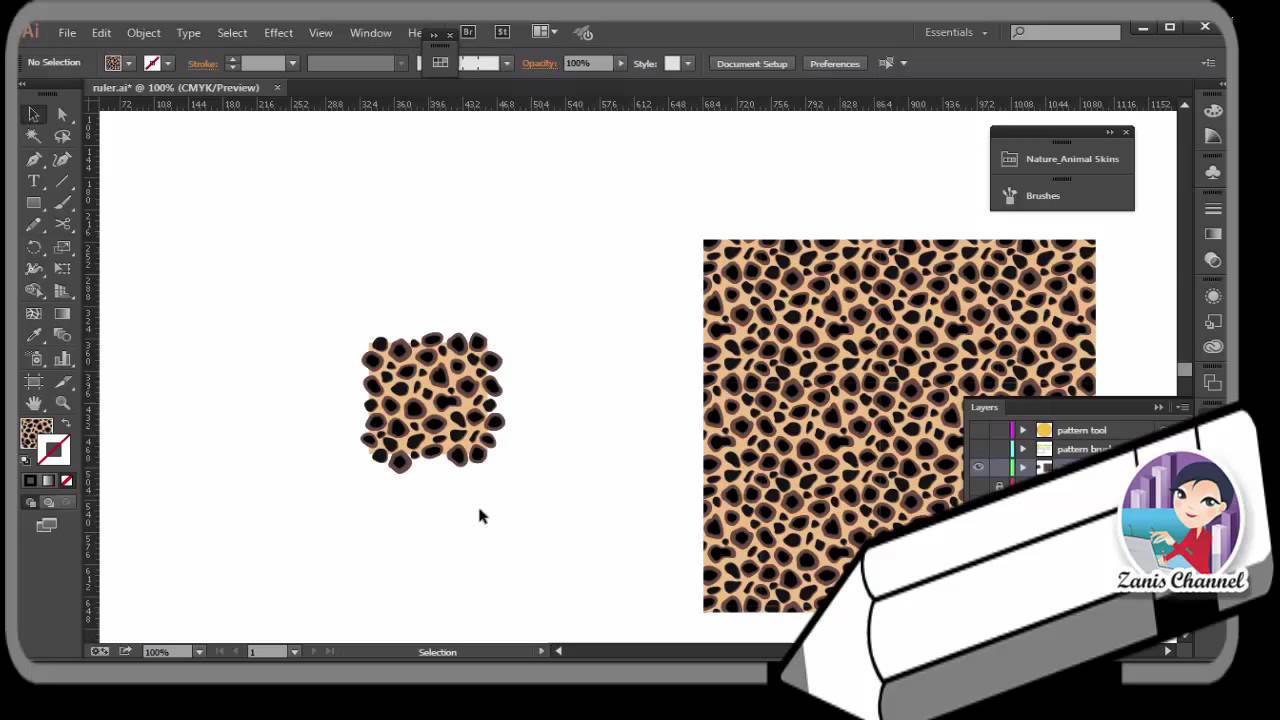Pick the Line Segment tool
The width and height of the screenshot is (1280, 720).
pos(62,181)
